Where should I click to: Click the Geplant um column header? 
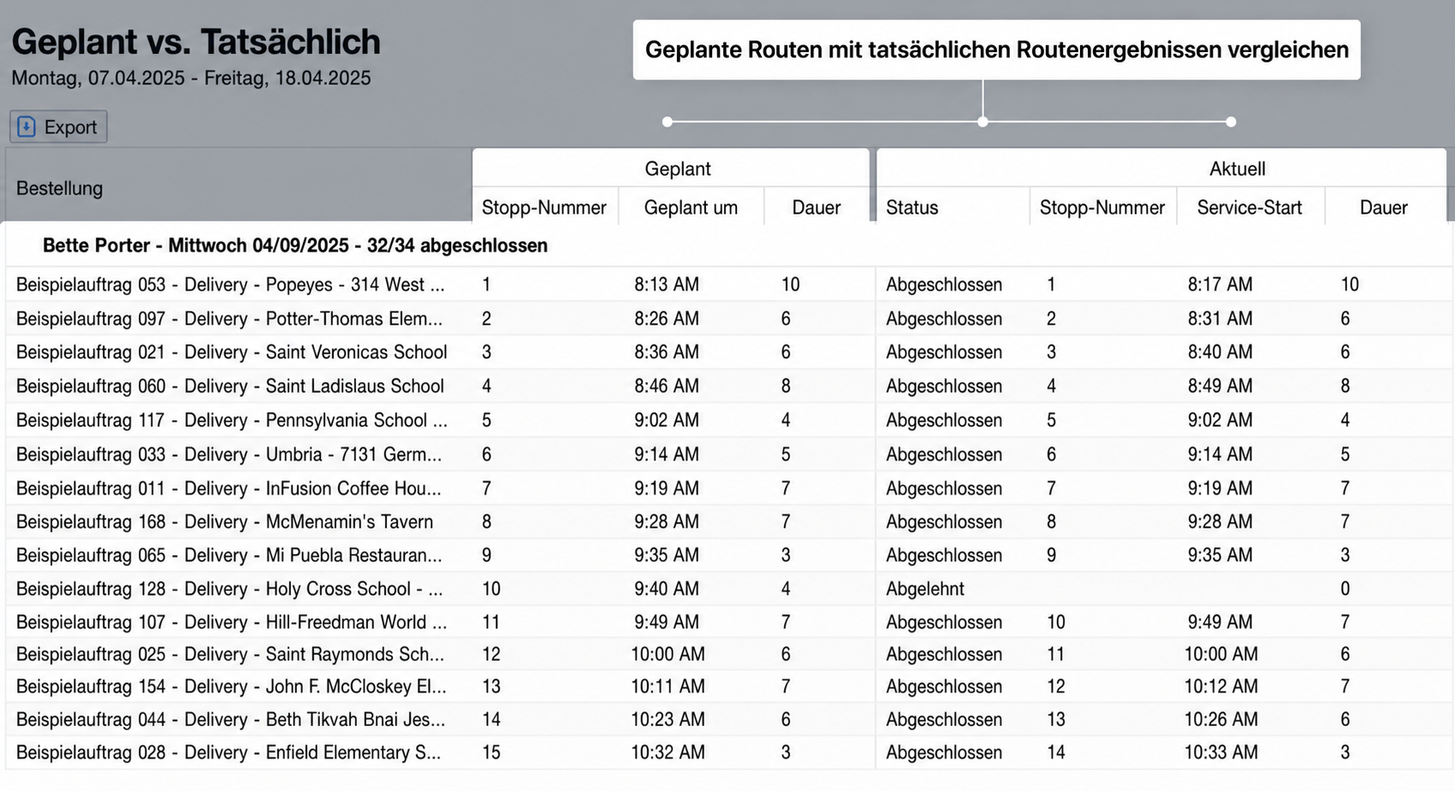pos(691,207)
